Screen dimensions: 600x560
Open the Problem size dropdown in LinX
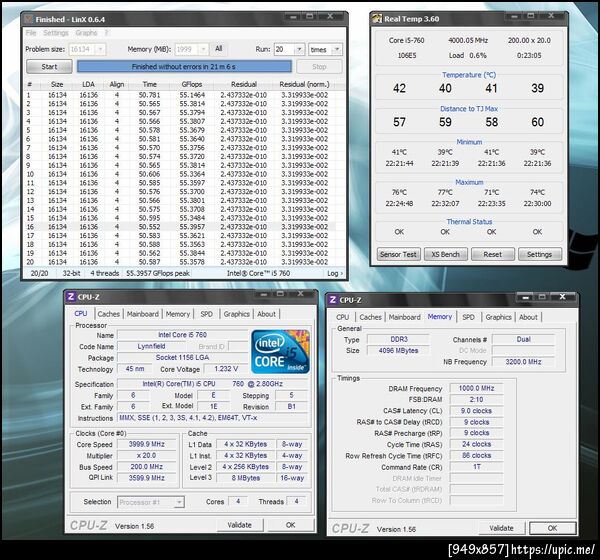[100, 49]
